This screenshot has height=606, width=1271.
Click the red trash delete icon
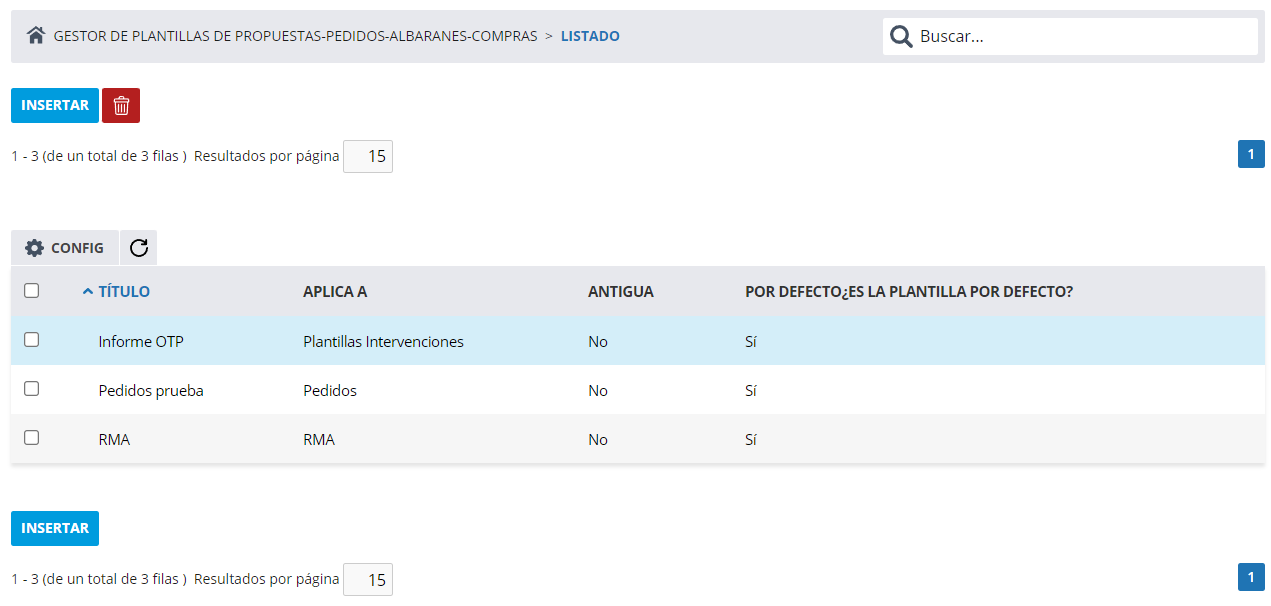tap(121, 105)
